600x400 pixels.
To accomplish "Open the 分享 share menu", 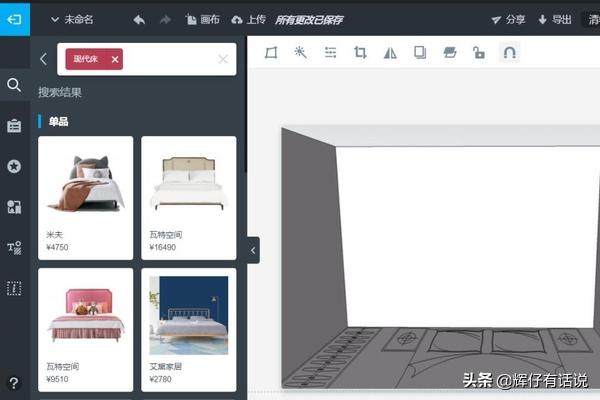I will 508,19.
